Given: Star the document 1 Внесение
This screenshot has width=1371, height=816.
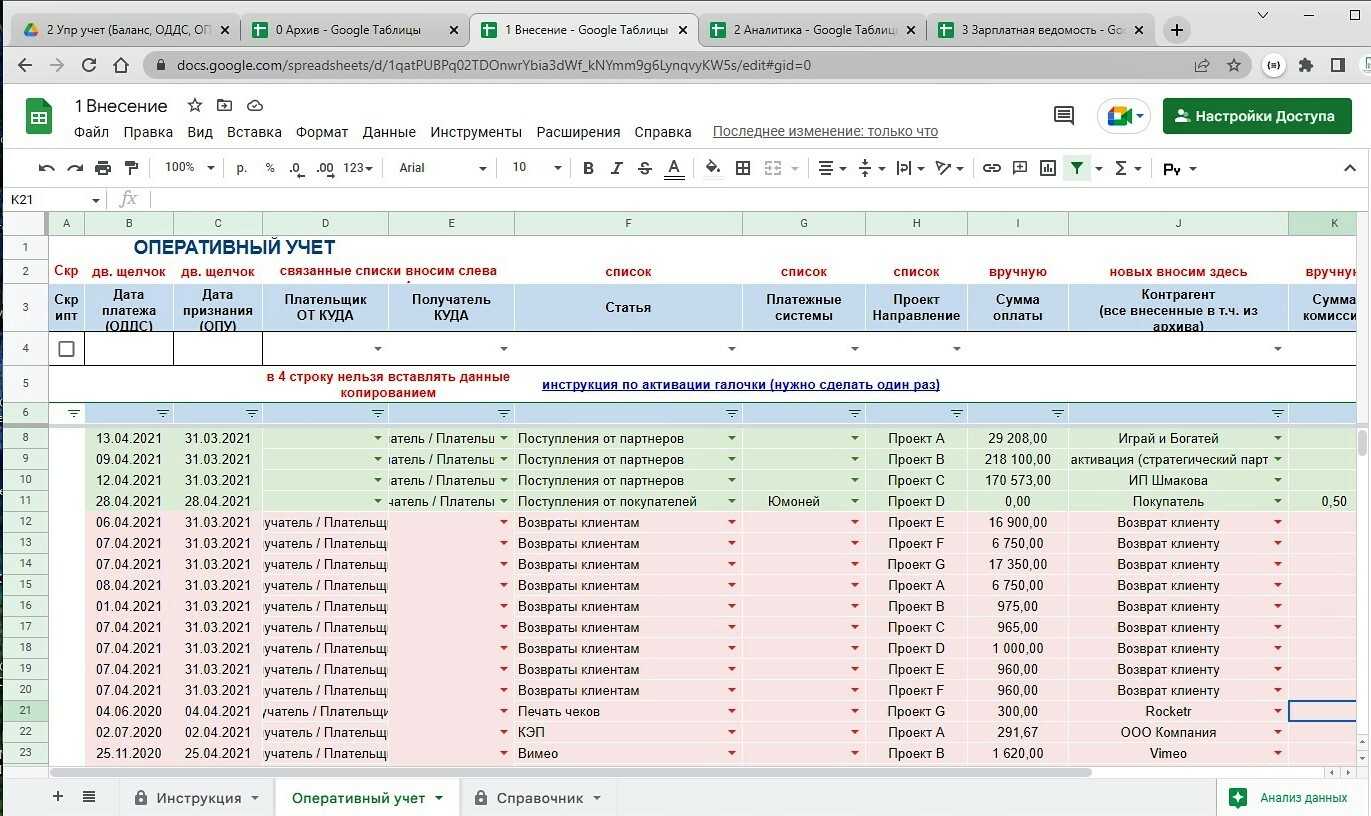Looking at the screenshot, I should pyautogui.click(x=195, y=105).
